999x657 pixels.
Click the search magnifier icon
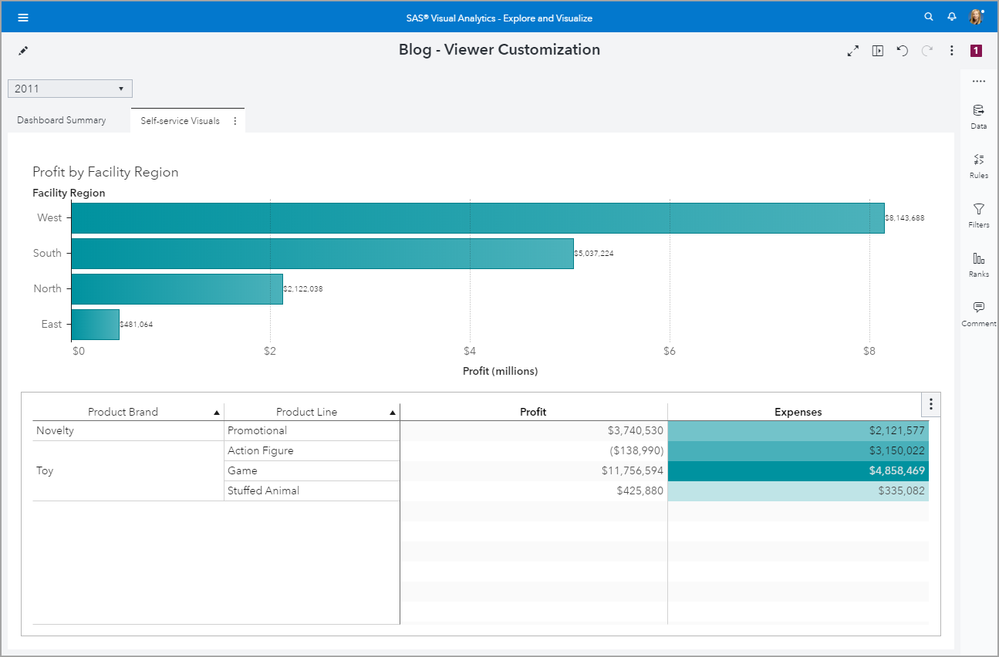pos(929,17)
